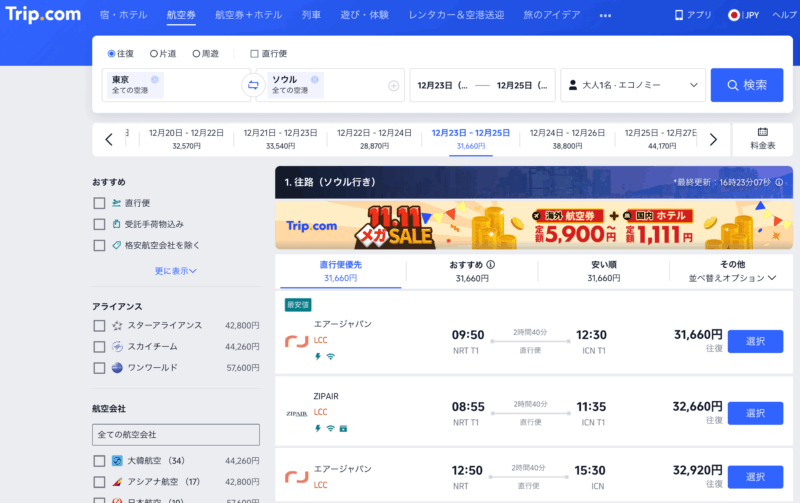This screenshot has width=800, height=503.
Task: Open the 航空券+ホテル tab
Action: coord(248,15)
